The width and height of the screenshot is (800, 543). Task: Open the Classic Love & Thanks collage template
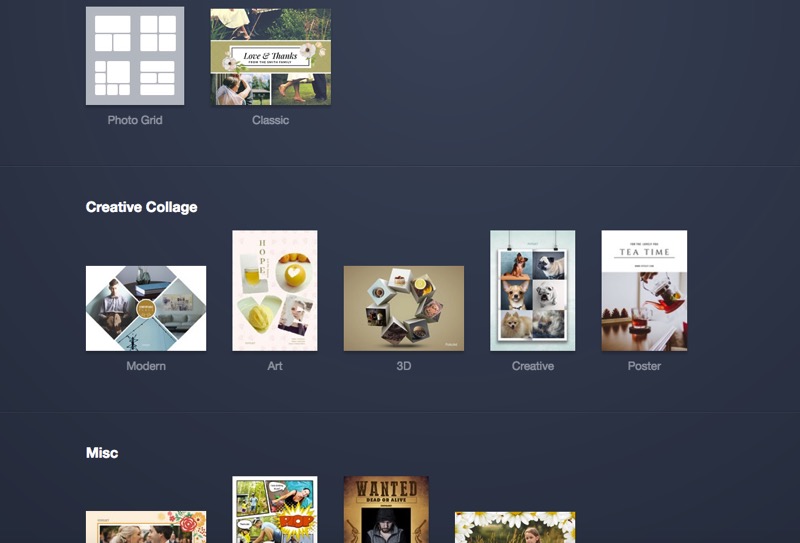tap(270, 57)
